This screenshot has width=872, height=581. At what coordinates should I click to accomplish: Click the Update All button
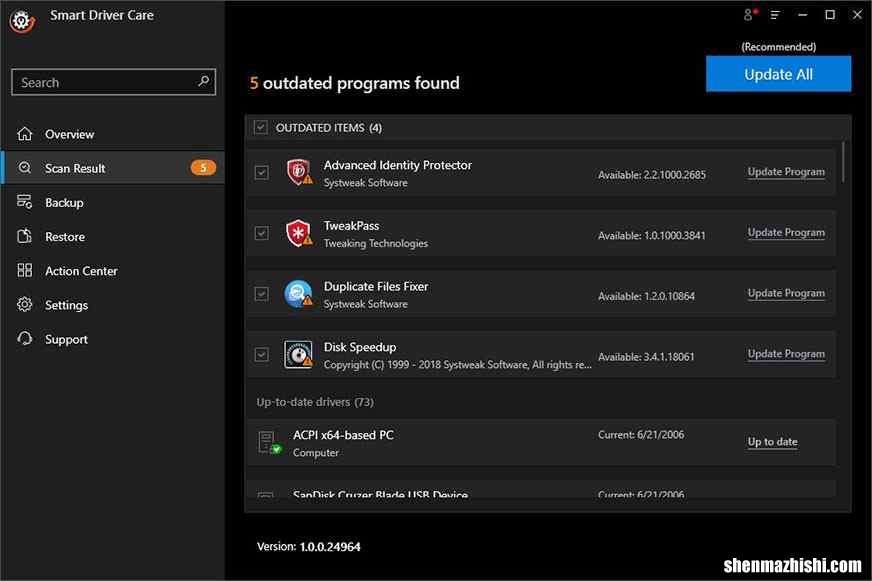pyautogui.click(x=778, y=74)
